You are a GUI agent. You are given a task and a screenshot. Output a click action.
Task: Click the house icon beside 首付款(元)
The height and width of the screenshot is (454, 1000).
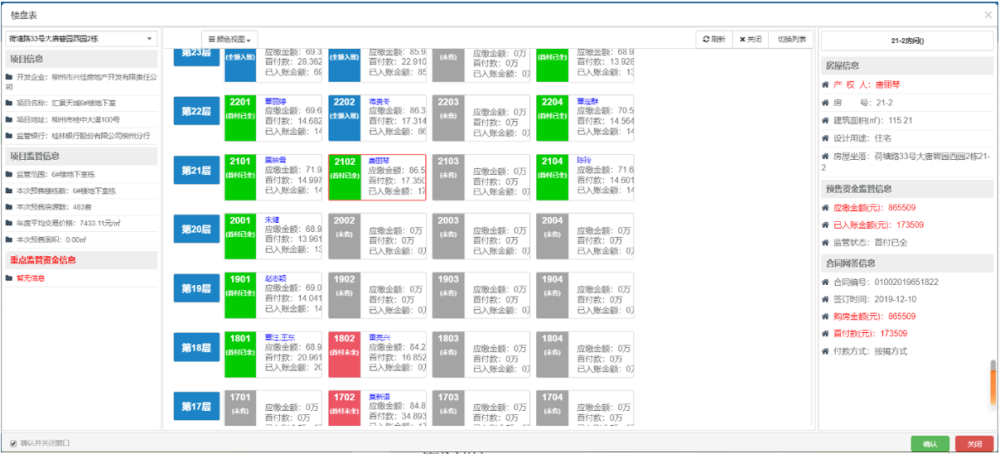825,333
